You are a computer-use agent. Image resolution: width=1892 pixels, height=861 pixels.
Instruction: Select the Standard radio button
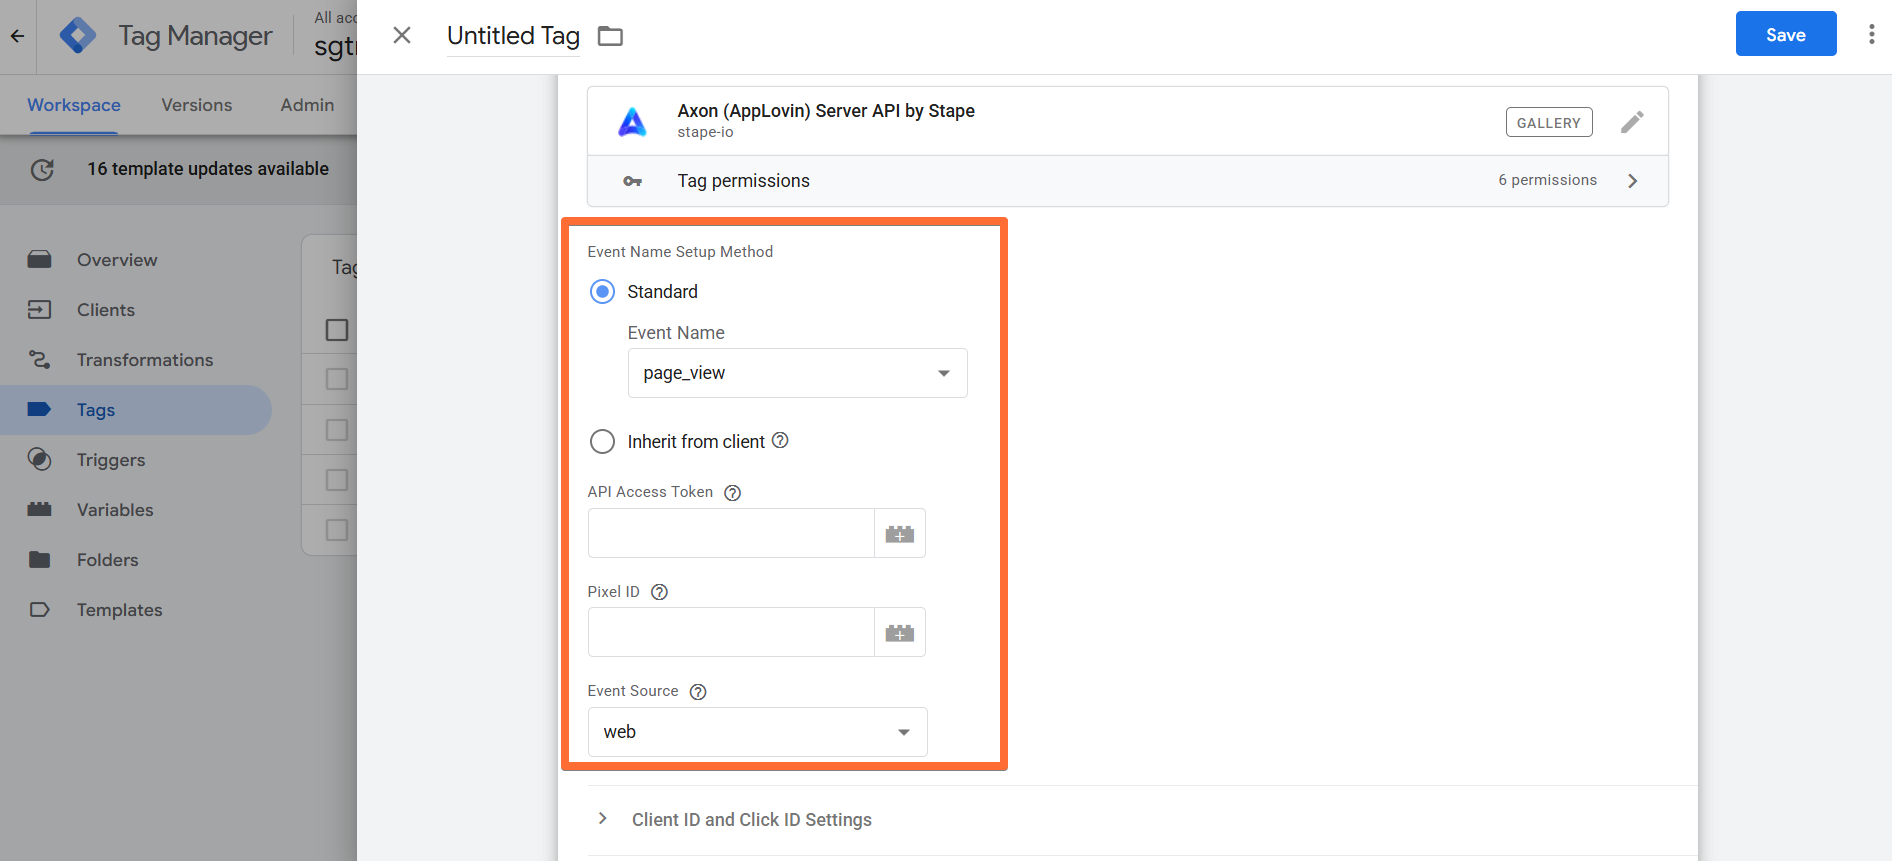click(x=602, y=292)
